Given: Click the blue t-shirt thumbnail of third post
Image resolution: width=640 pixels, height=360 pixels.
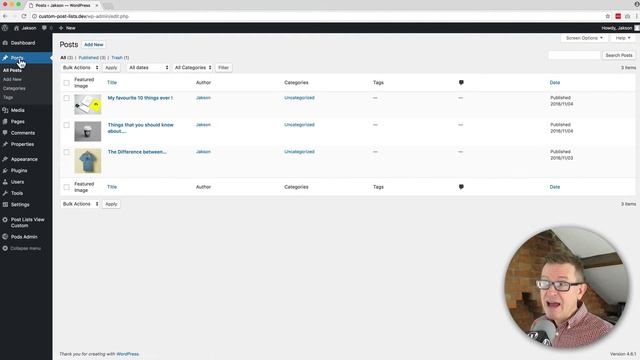Looking at the screenshot, I should pyautogui.click(x=88, y=161).
